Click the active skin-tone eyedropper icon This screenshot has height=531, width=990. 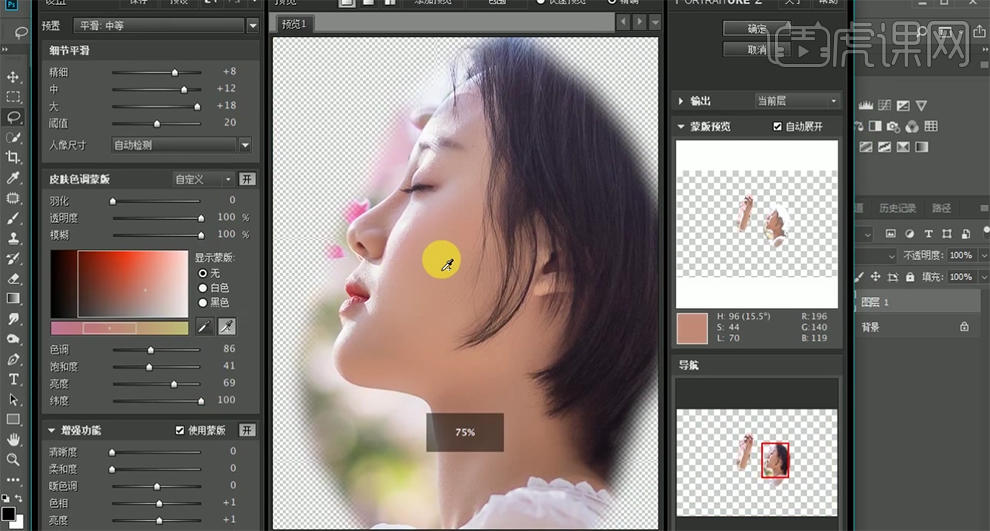pos(227,326)
